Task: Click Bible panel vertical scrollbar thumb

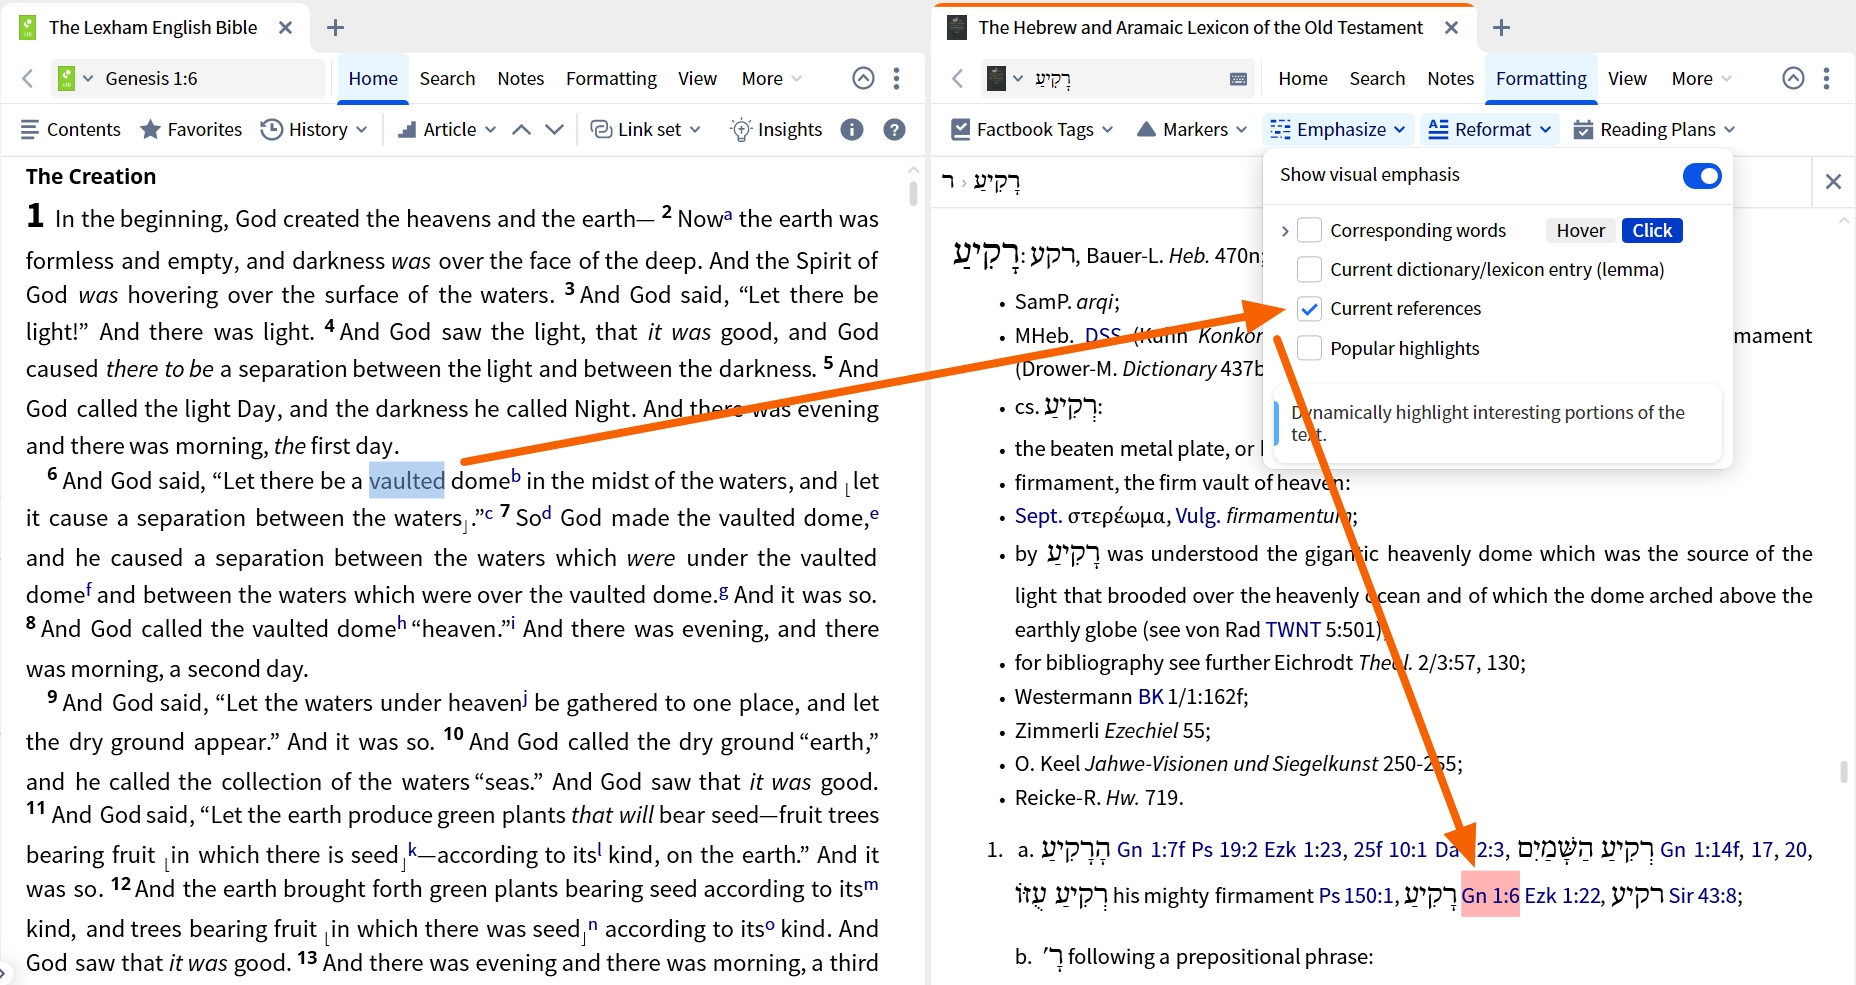Action: 913,193
